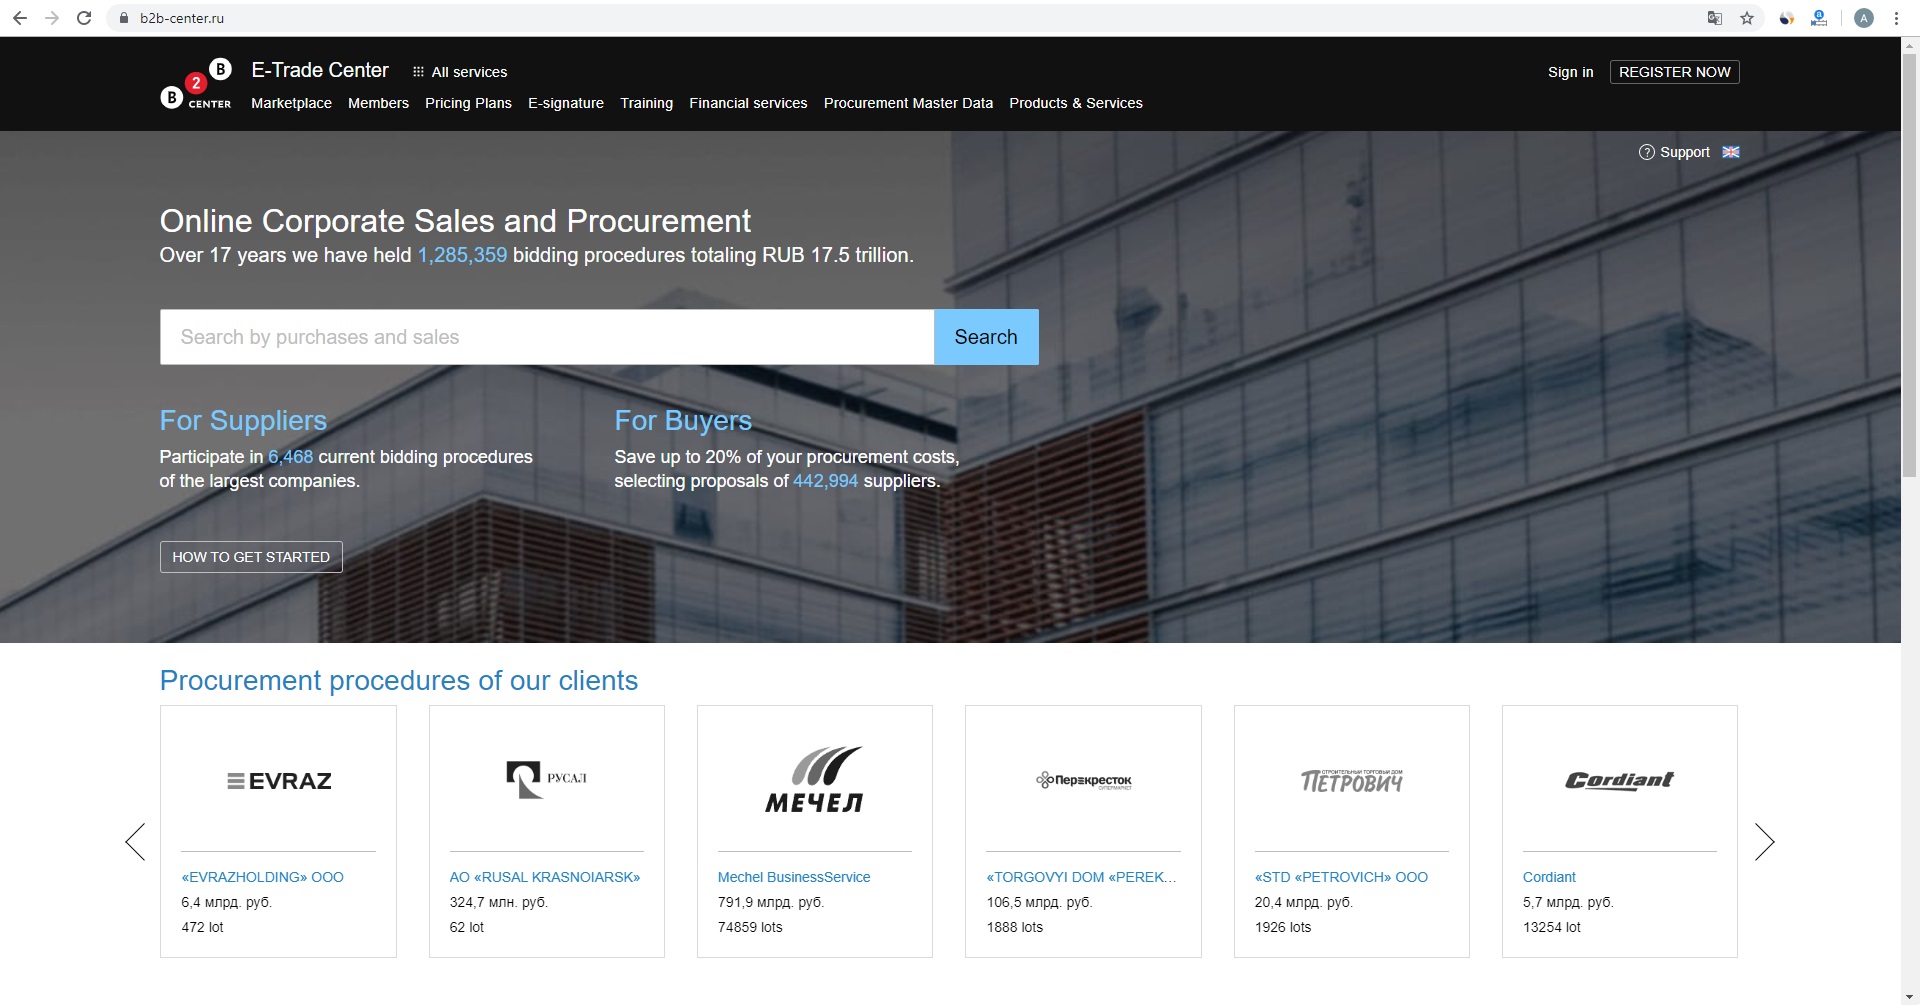
Task: Show the next clients with the right carousel arrow
Action: pos(1764,841)
